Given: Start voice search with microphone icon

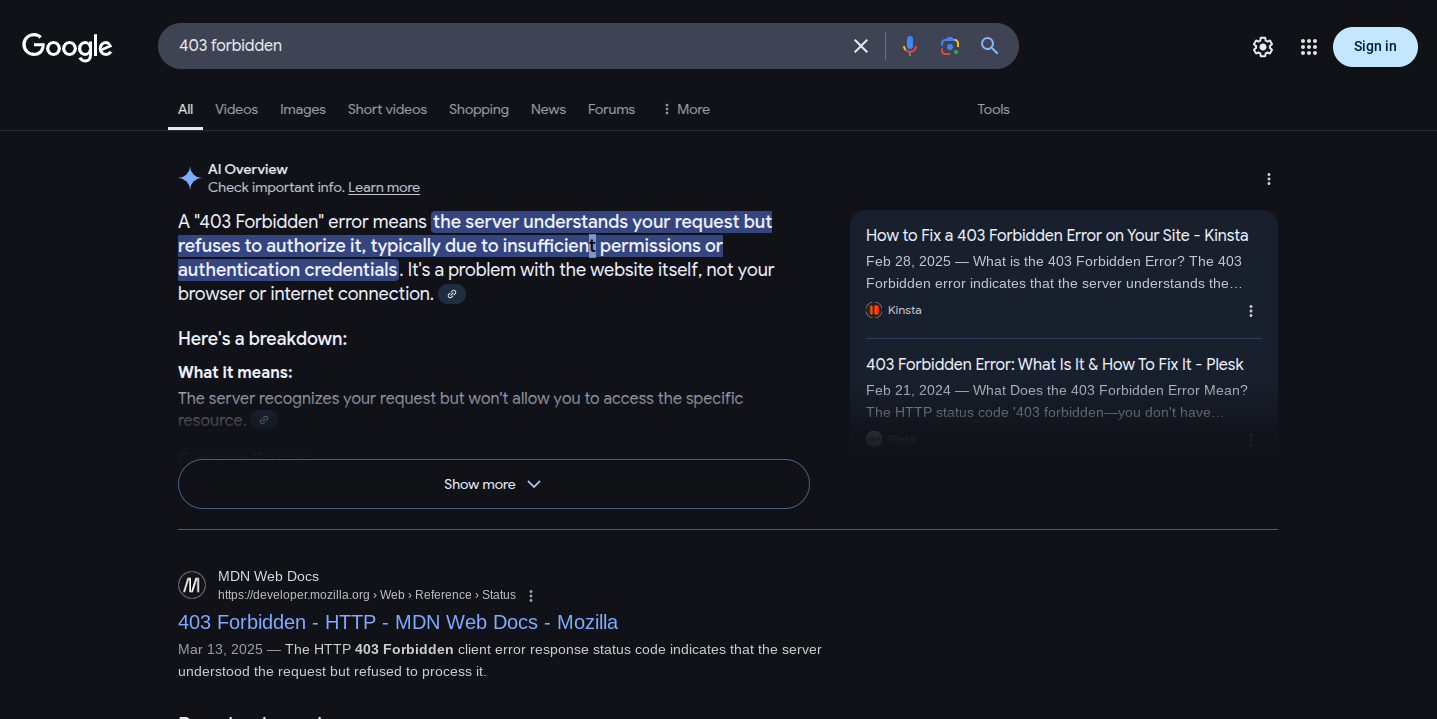Looking at the screenshot, I should pos(909,46).
